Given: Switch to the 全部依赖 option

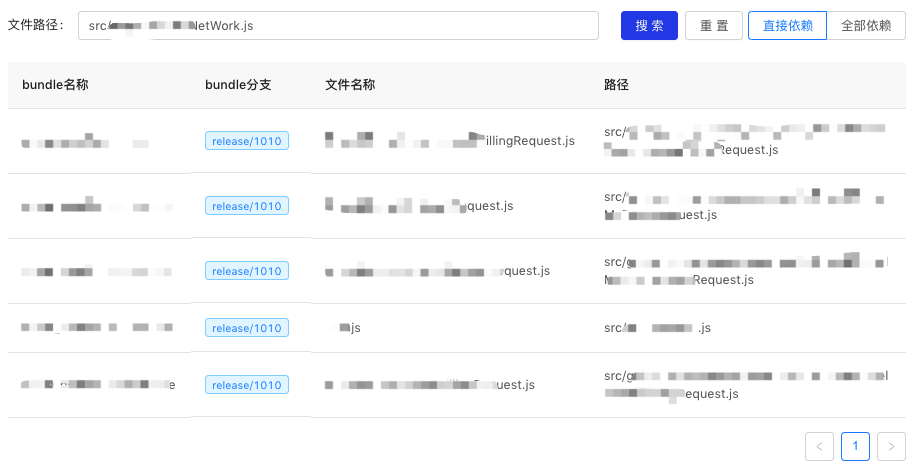Looking at the screenshot, I should (866, 26).
